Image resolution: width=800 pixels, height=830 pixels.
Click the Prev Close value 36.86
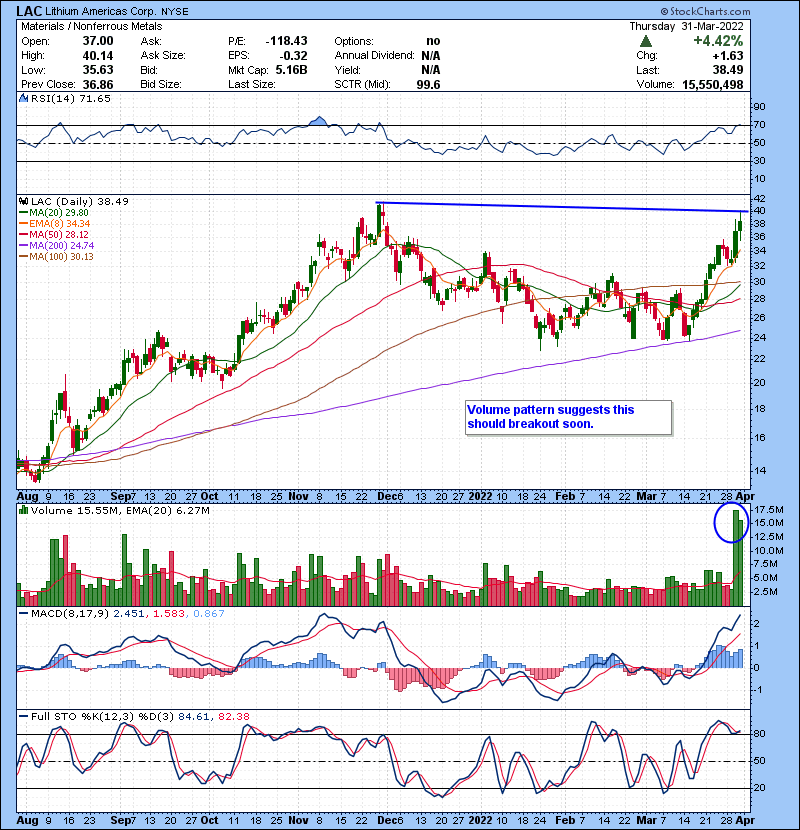(x=98, y=84)
